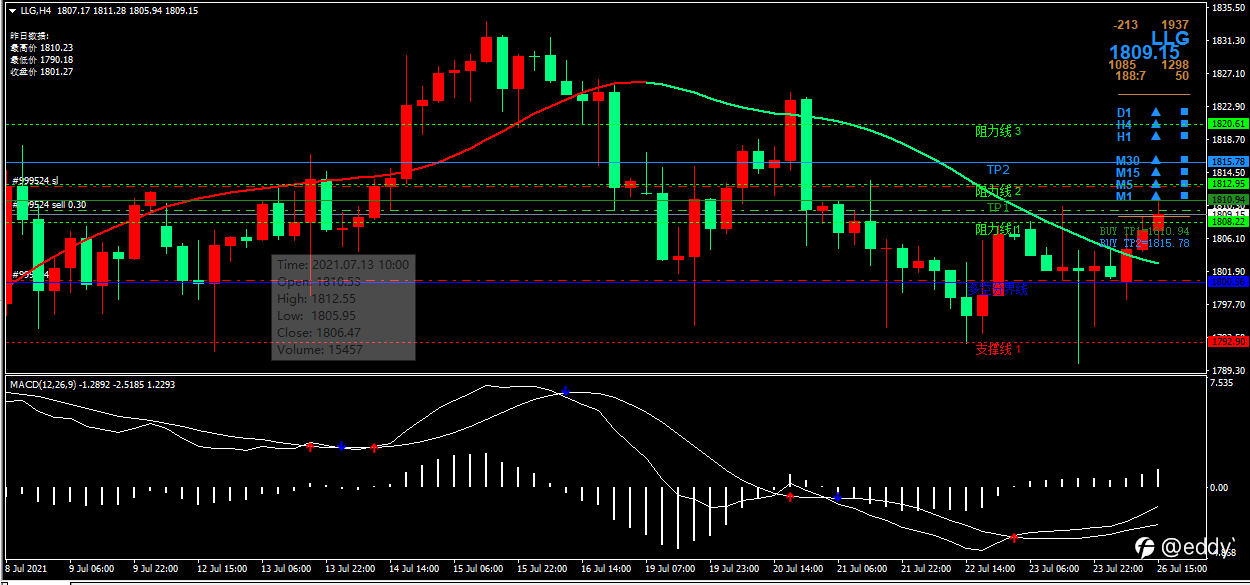
Task: Click the BUY TP2=1815.78 text
Action: tap(1144, 243)
